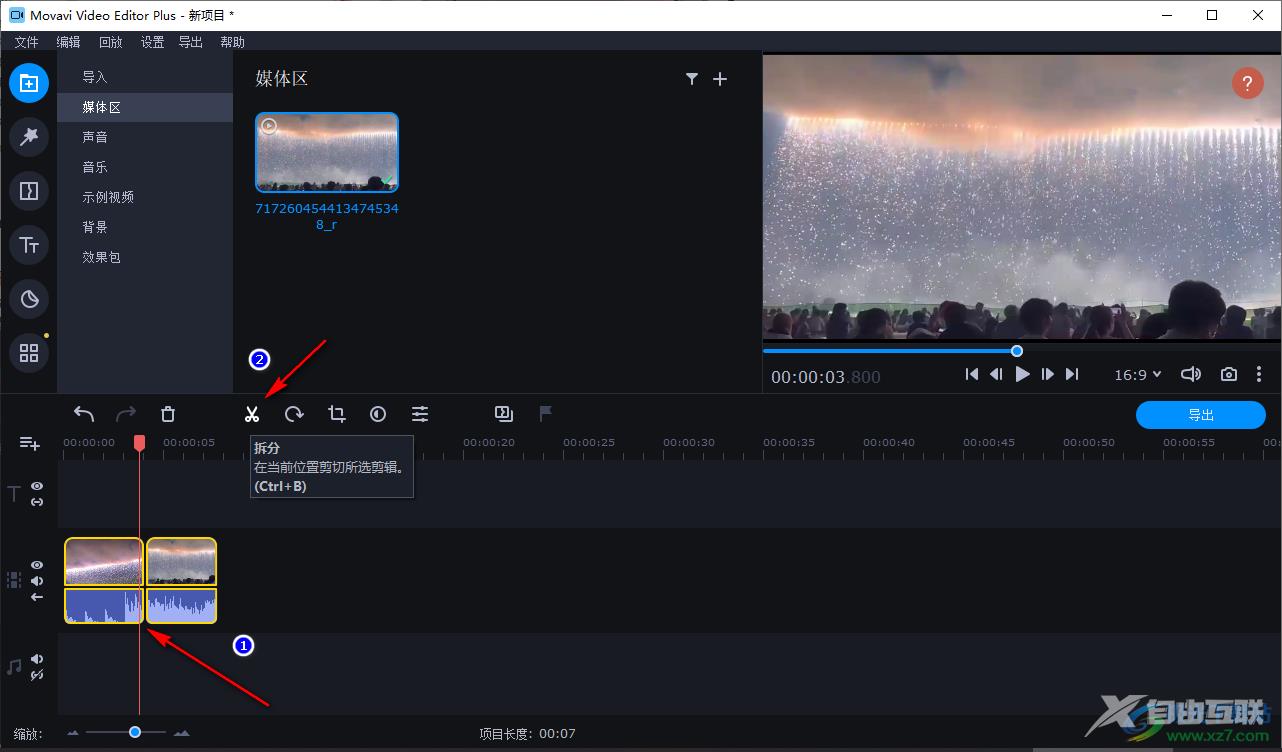Select 媒体区 in the side list

145,107
